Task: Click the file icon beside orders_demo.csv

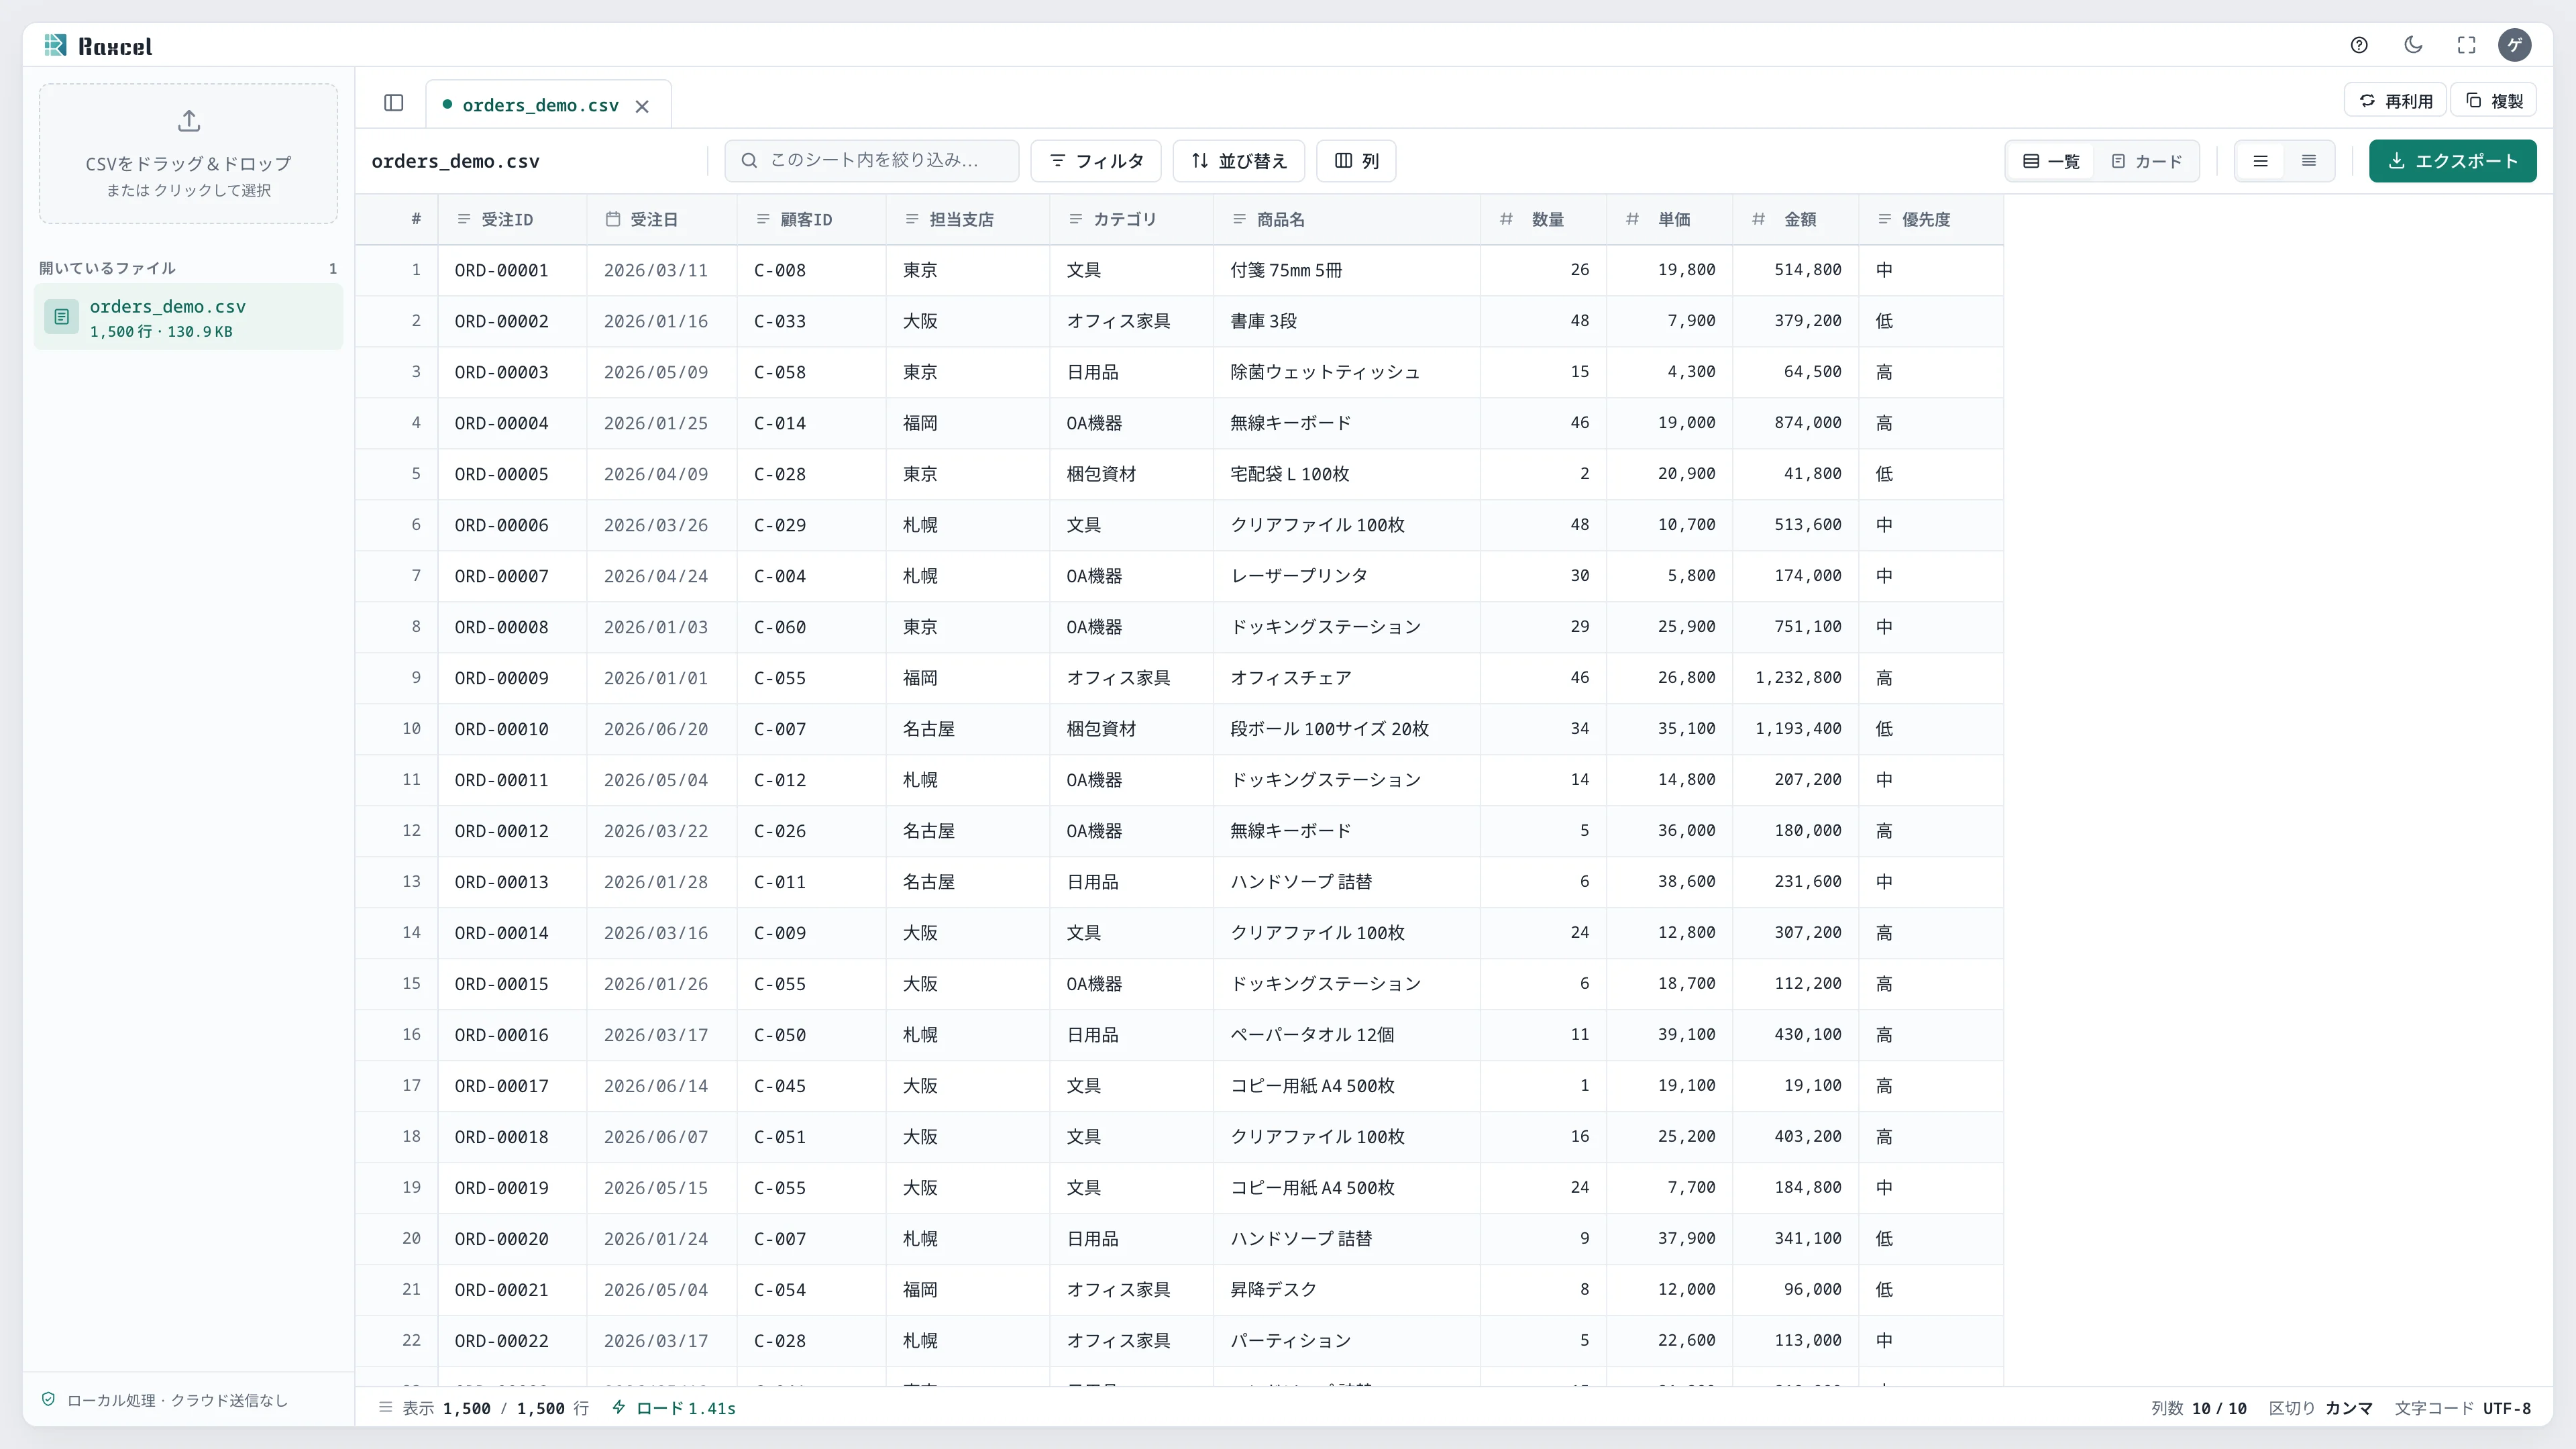Action: [x=61, y=317]
